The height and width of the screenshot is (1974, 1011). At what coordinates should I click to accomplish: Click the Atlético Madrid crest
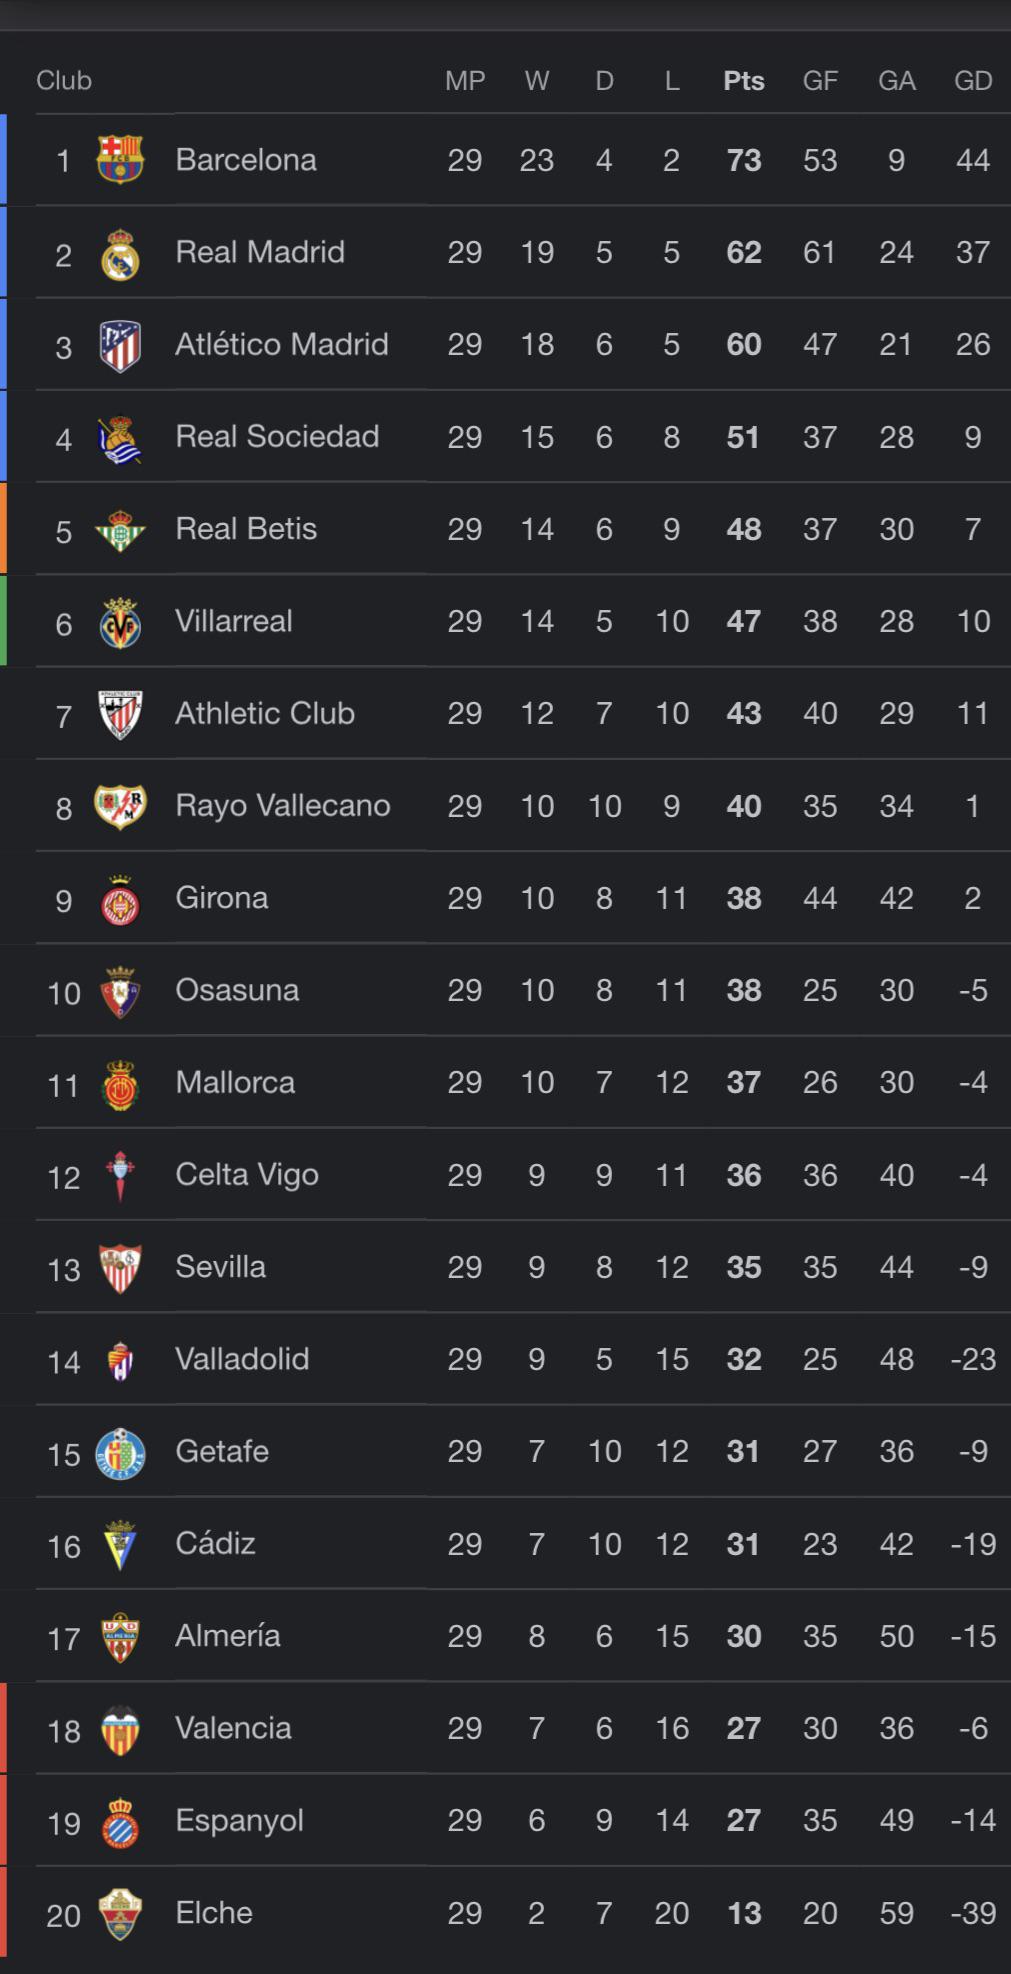point(120,346)
